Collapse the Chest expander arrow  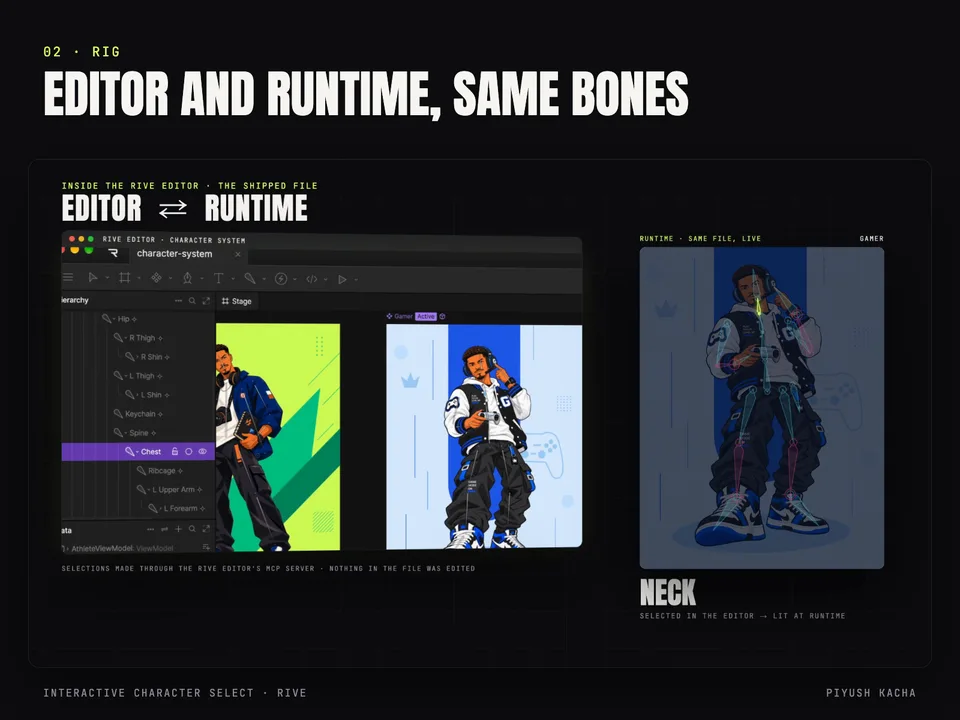[137, 452]
